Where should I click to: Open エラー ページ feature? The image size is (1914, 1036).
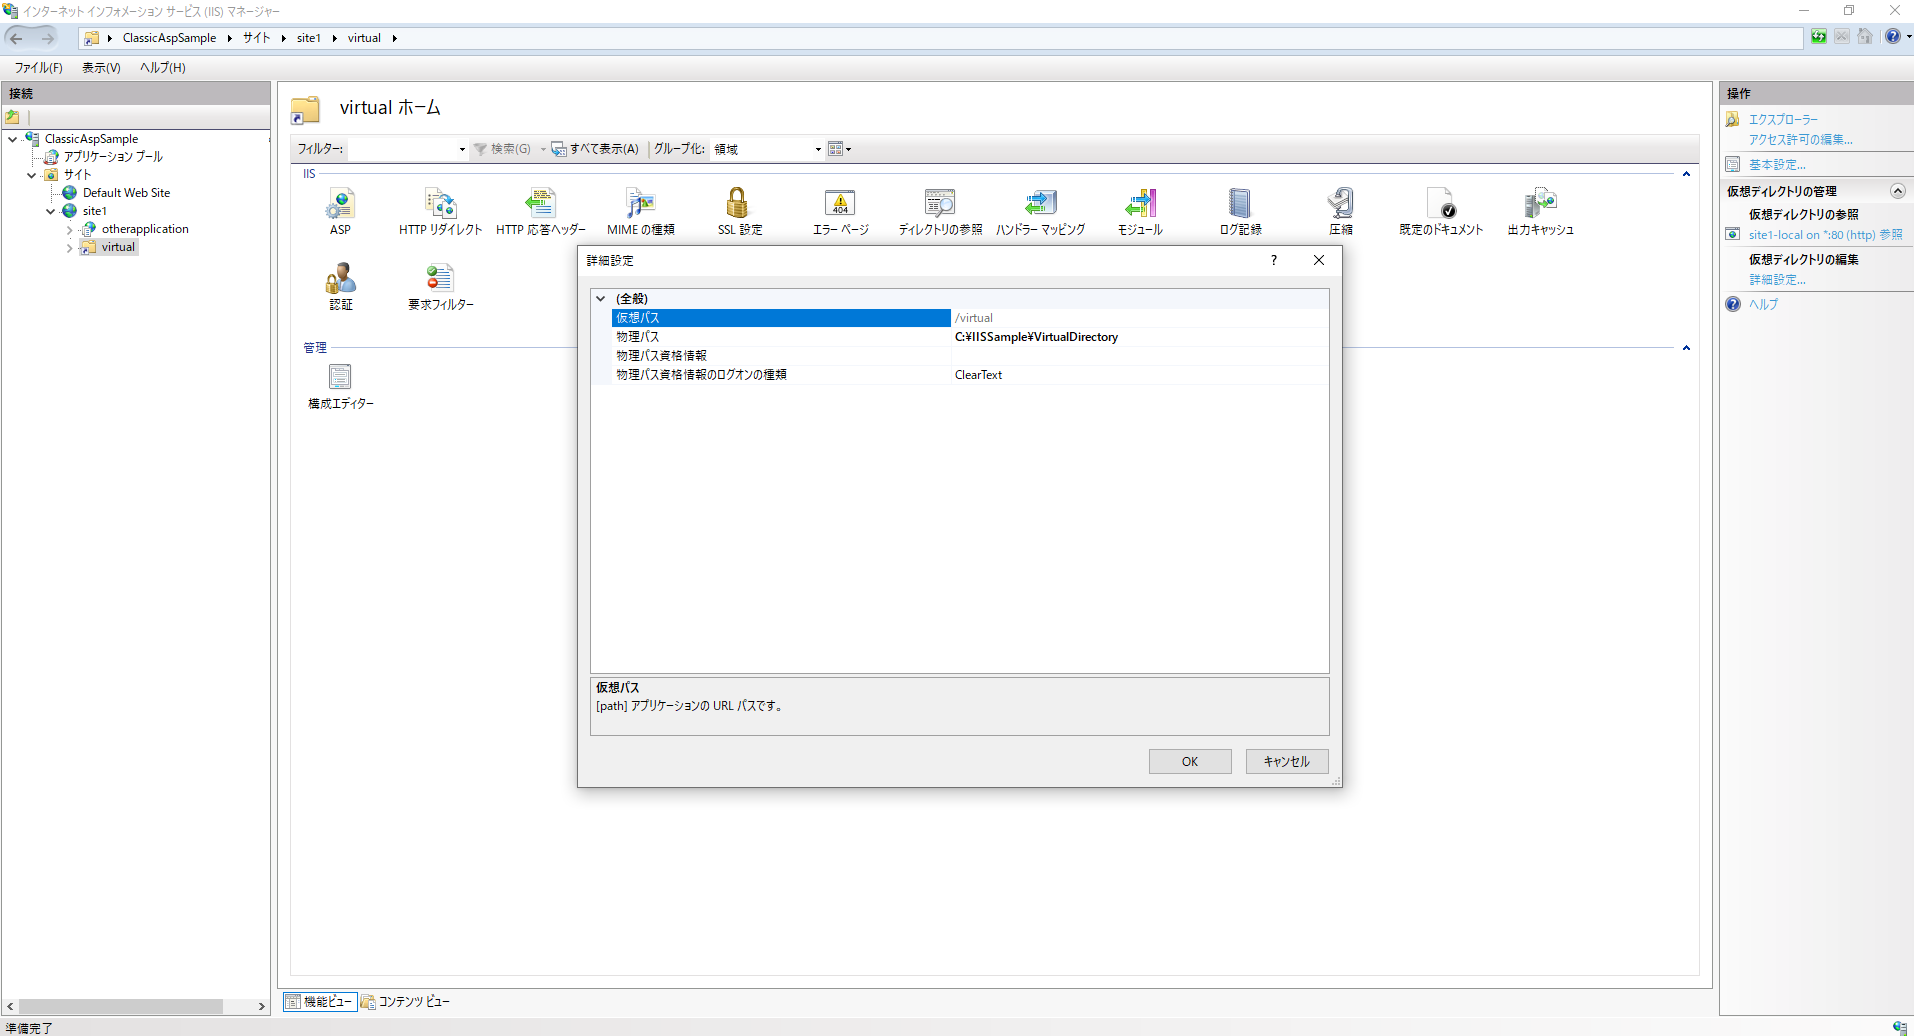(840, 211)
